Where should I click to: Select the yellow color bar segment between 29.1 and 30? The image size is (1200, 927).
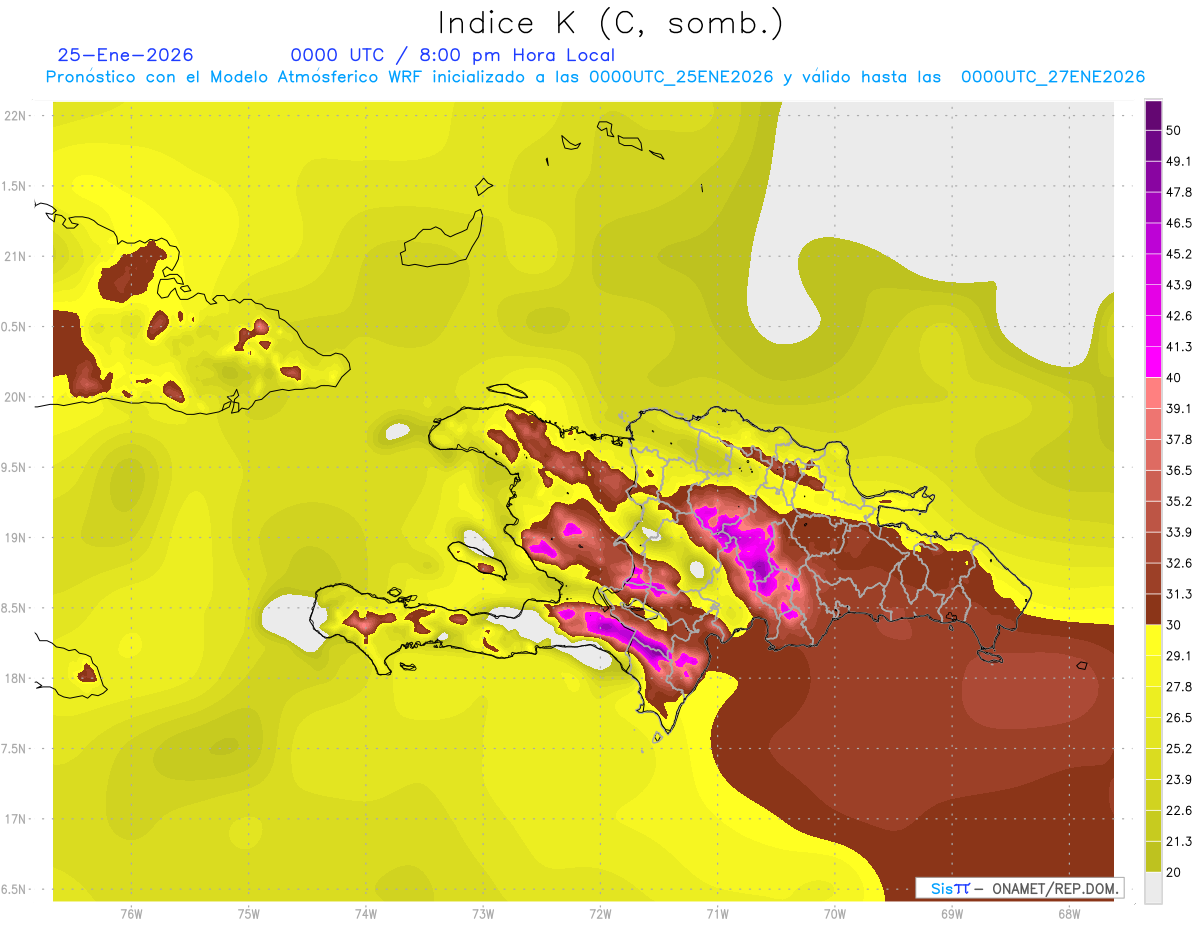pos(1153,640)
